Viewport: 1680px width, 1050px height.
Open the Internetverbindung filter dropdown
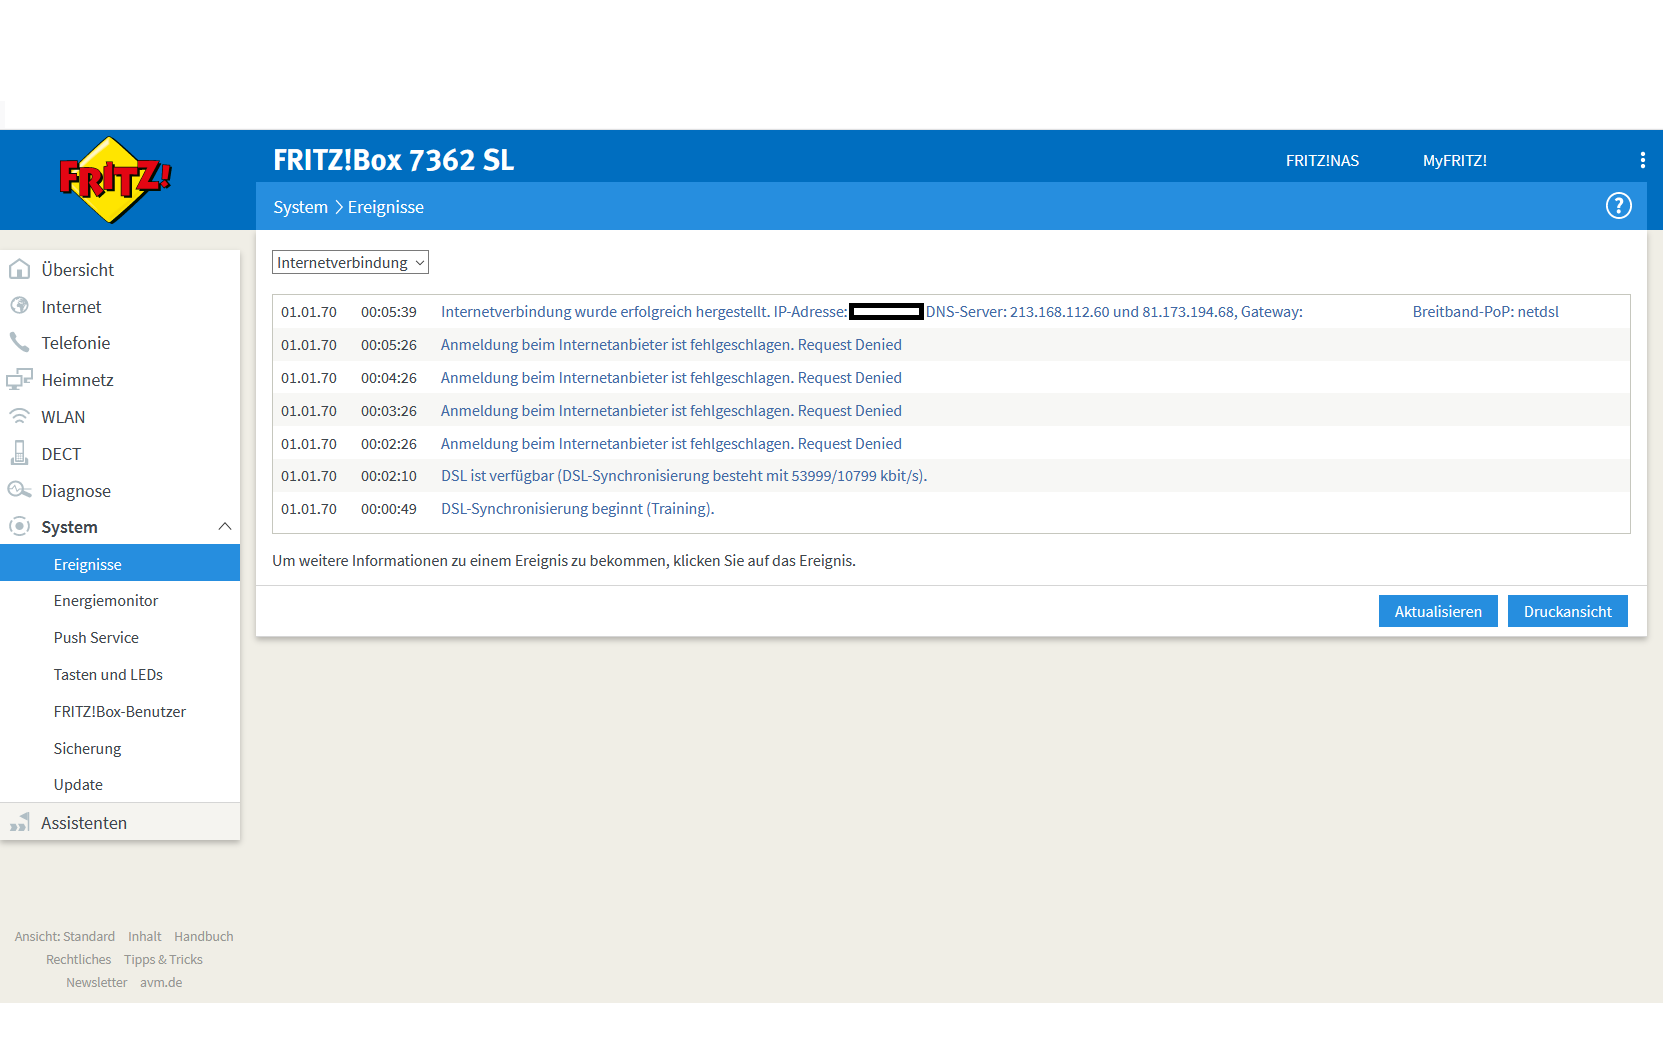coord(350,262)
